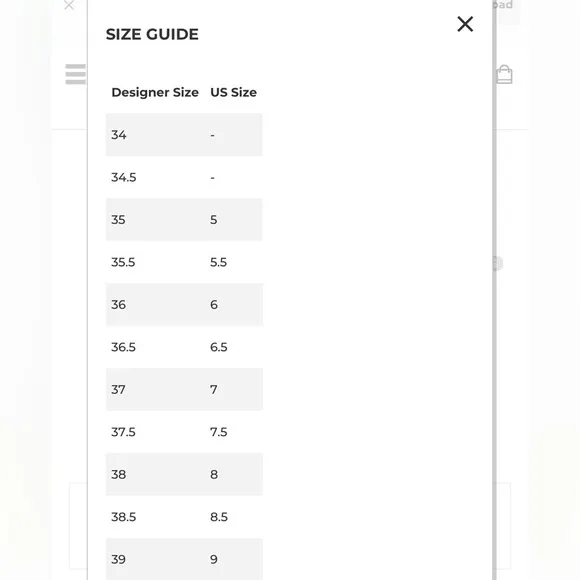
Task: Click the SIZE GUIDE heading
Action: (152, 34)
